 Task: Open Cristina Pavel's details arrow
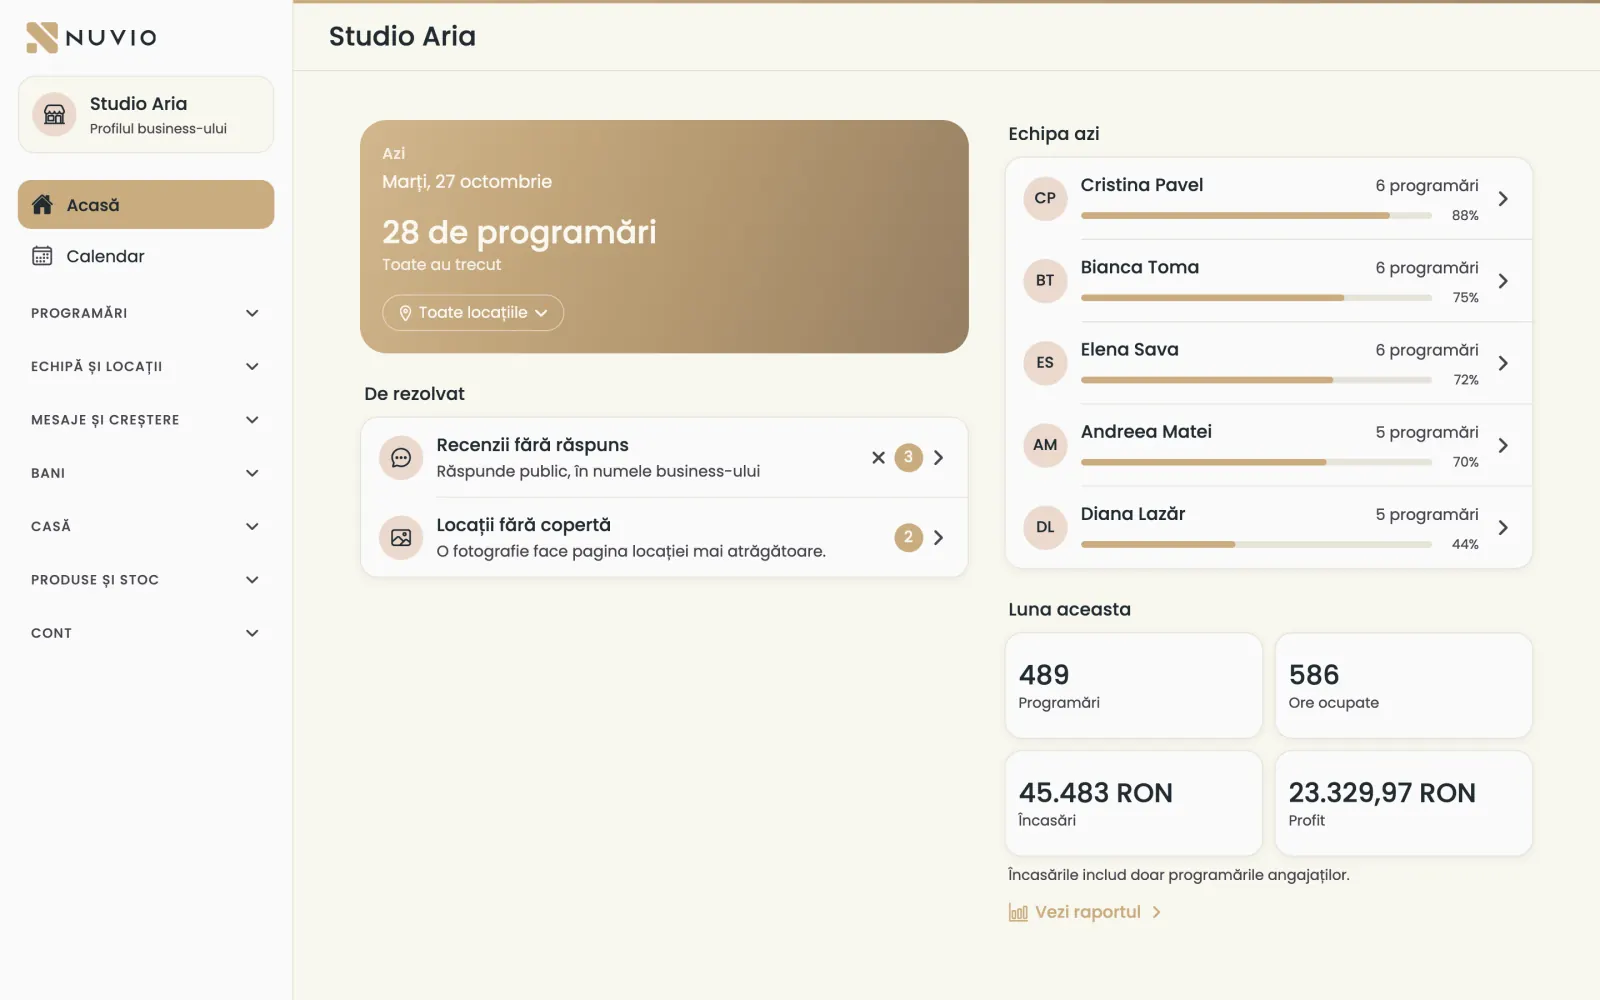[1503, 199]
